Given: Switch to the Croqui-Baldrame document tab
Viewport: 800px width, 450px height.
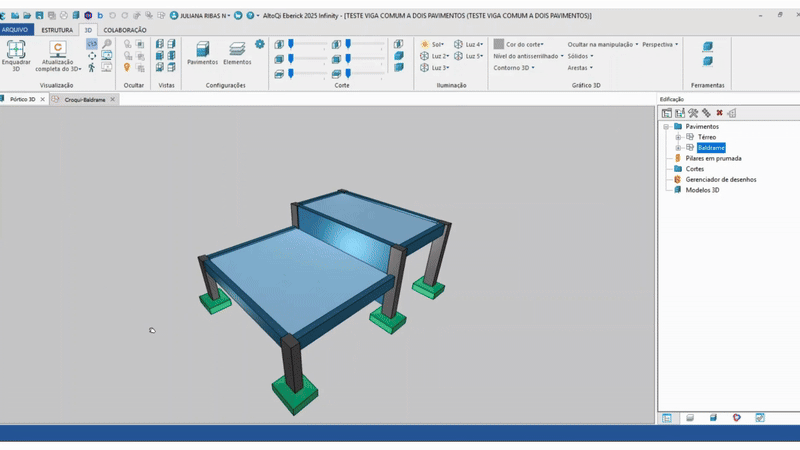Looking at the screenshot, I should (85, 100).
